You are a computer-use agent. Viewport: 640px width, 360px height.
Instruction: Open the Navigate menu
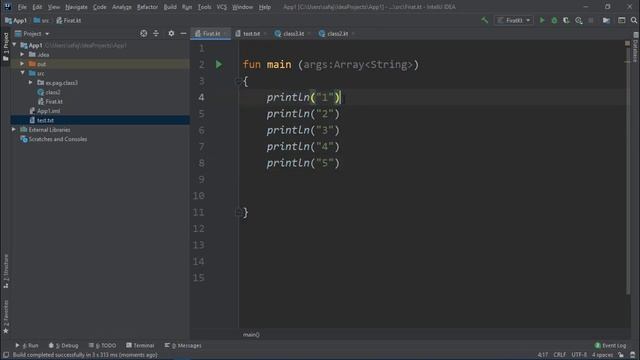coord(76,7)
